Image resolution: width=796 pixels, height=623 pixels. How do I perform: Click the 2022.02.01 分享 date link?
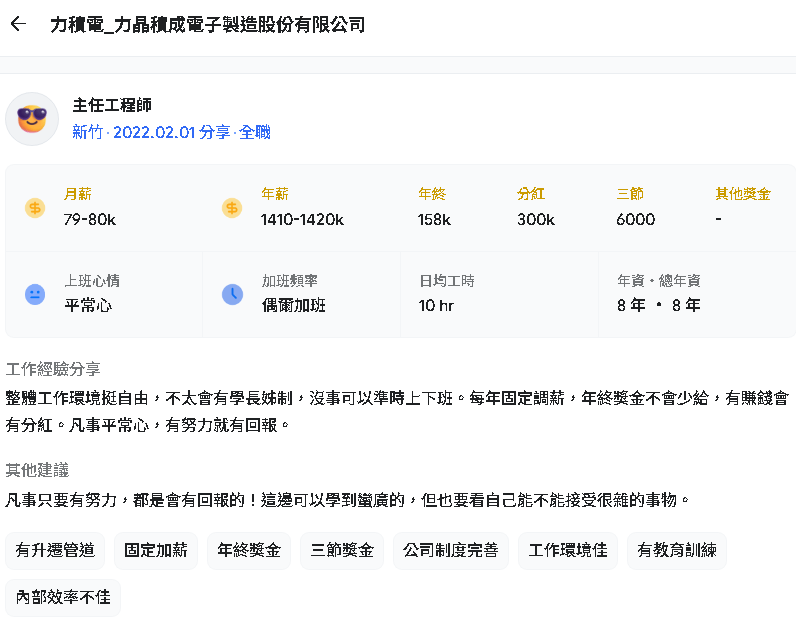[x=171, y=132]
